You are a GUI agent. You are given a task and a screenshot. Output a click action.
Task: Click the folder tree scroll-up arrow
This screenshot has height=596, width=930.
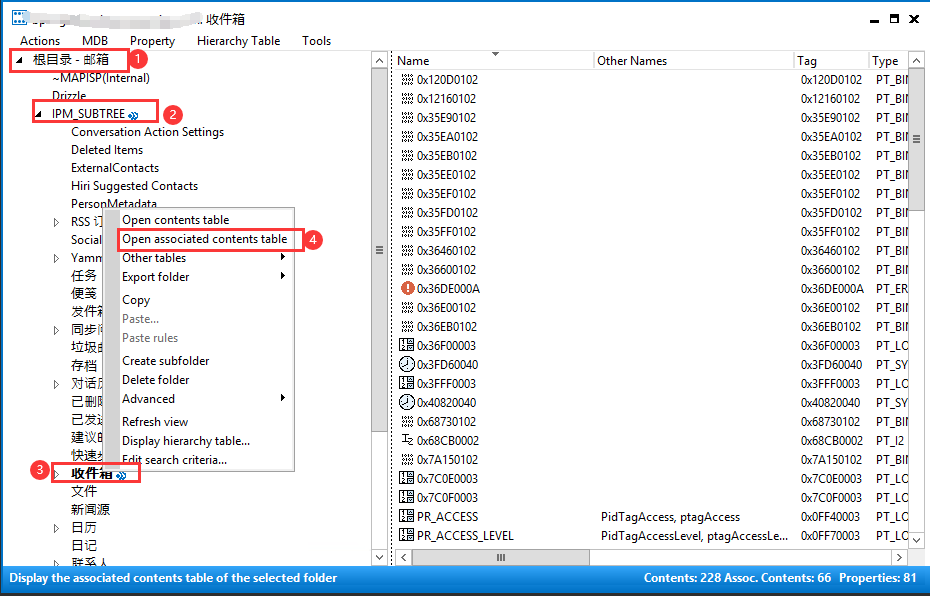380,60
